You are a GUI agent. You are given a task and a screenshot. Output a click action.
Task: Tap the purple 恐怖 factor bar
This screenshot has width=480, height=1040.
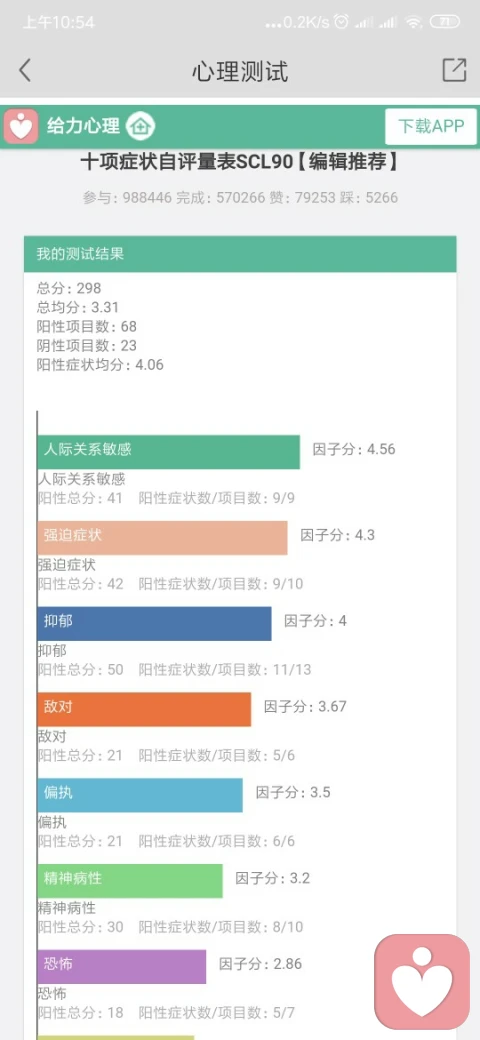(122, 966)
